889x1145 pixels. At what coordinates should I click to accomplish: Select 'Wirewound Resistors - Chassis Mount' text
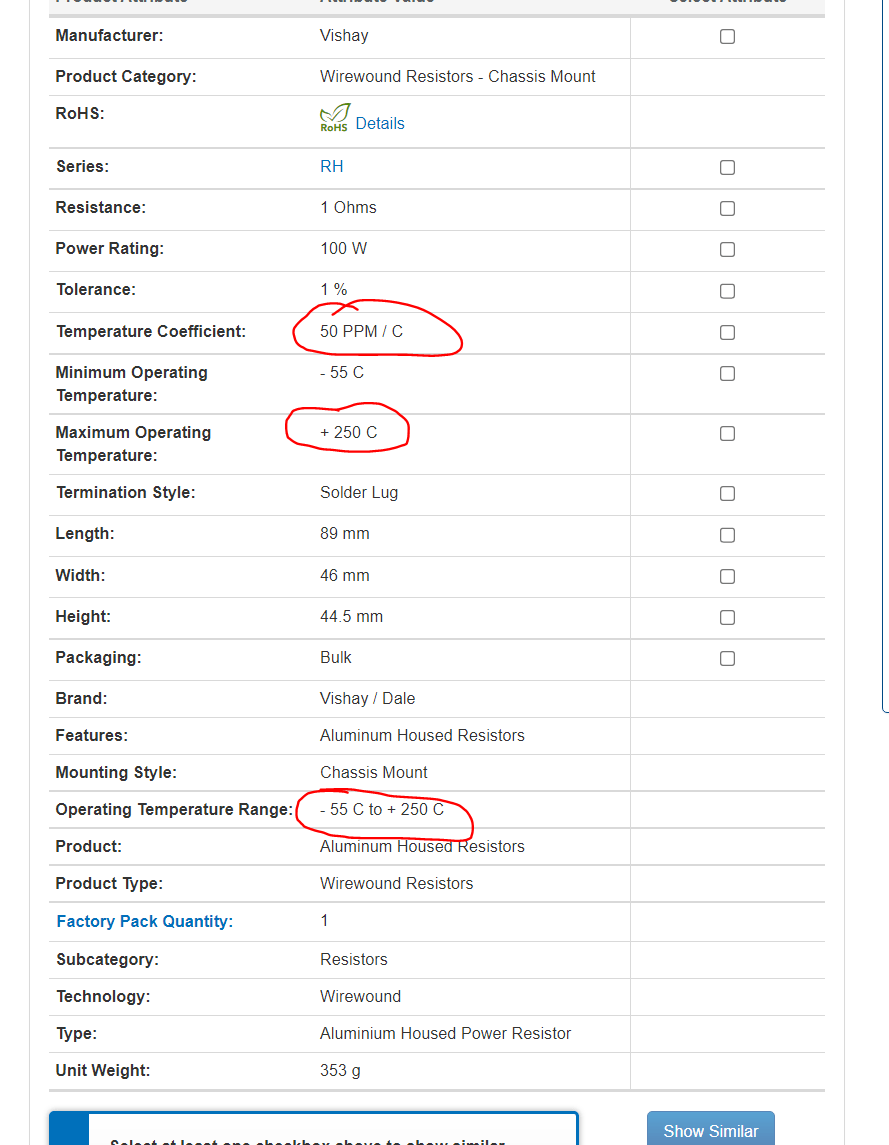[x=457, y=77]
